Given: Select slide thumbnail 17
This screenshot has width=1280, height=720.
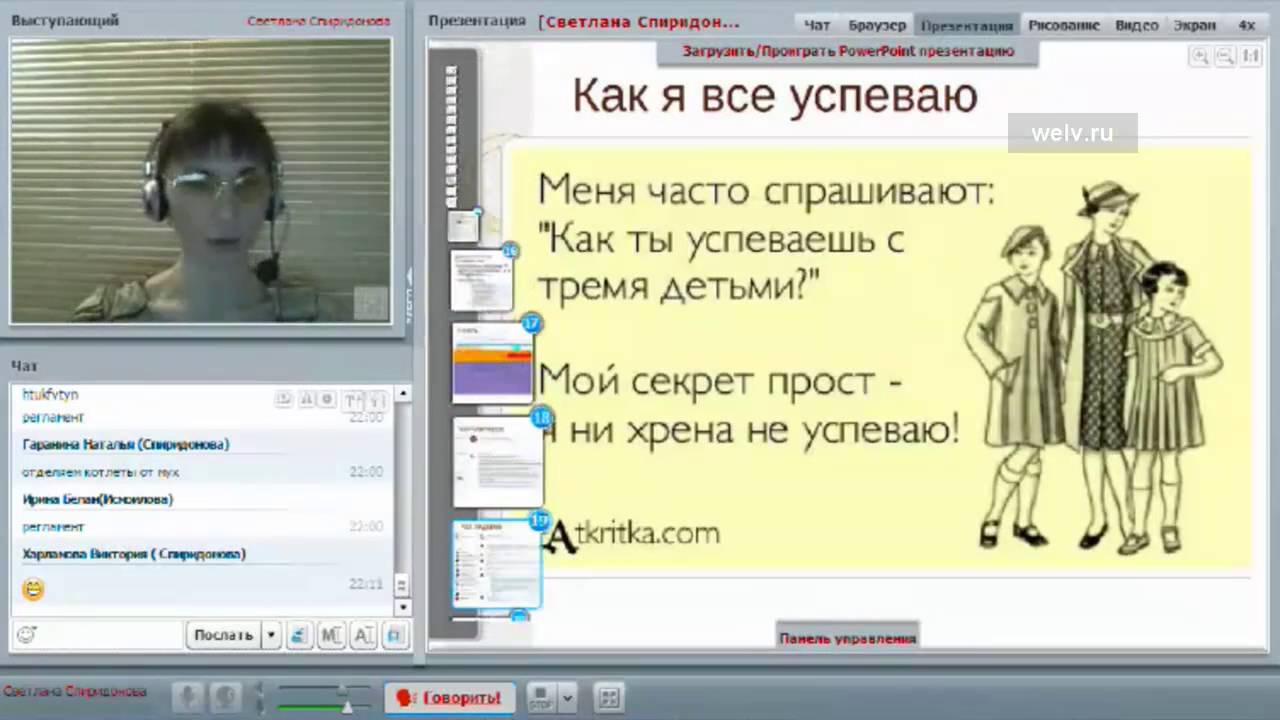Looking at the screenshot, I should click(x=493, y=362).
